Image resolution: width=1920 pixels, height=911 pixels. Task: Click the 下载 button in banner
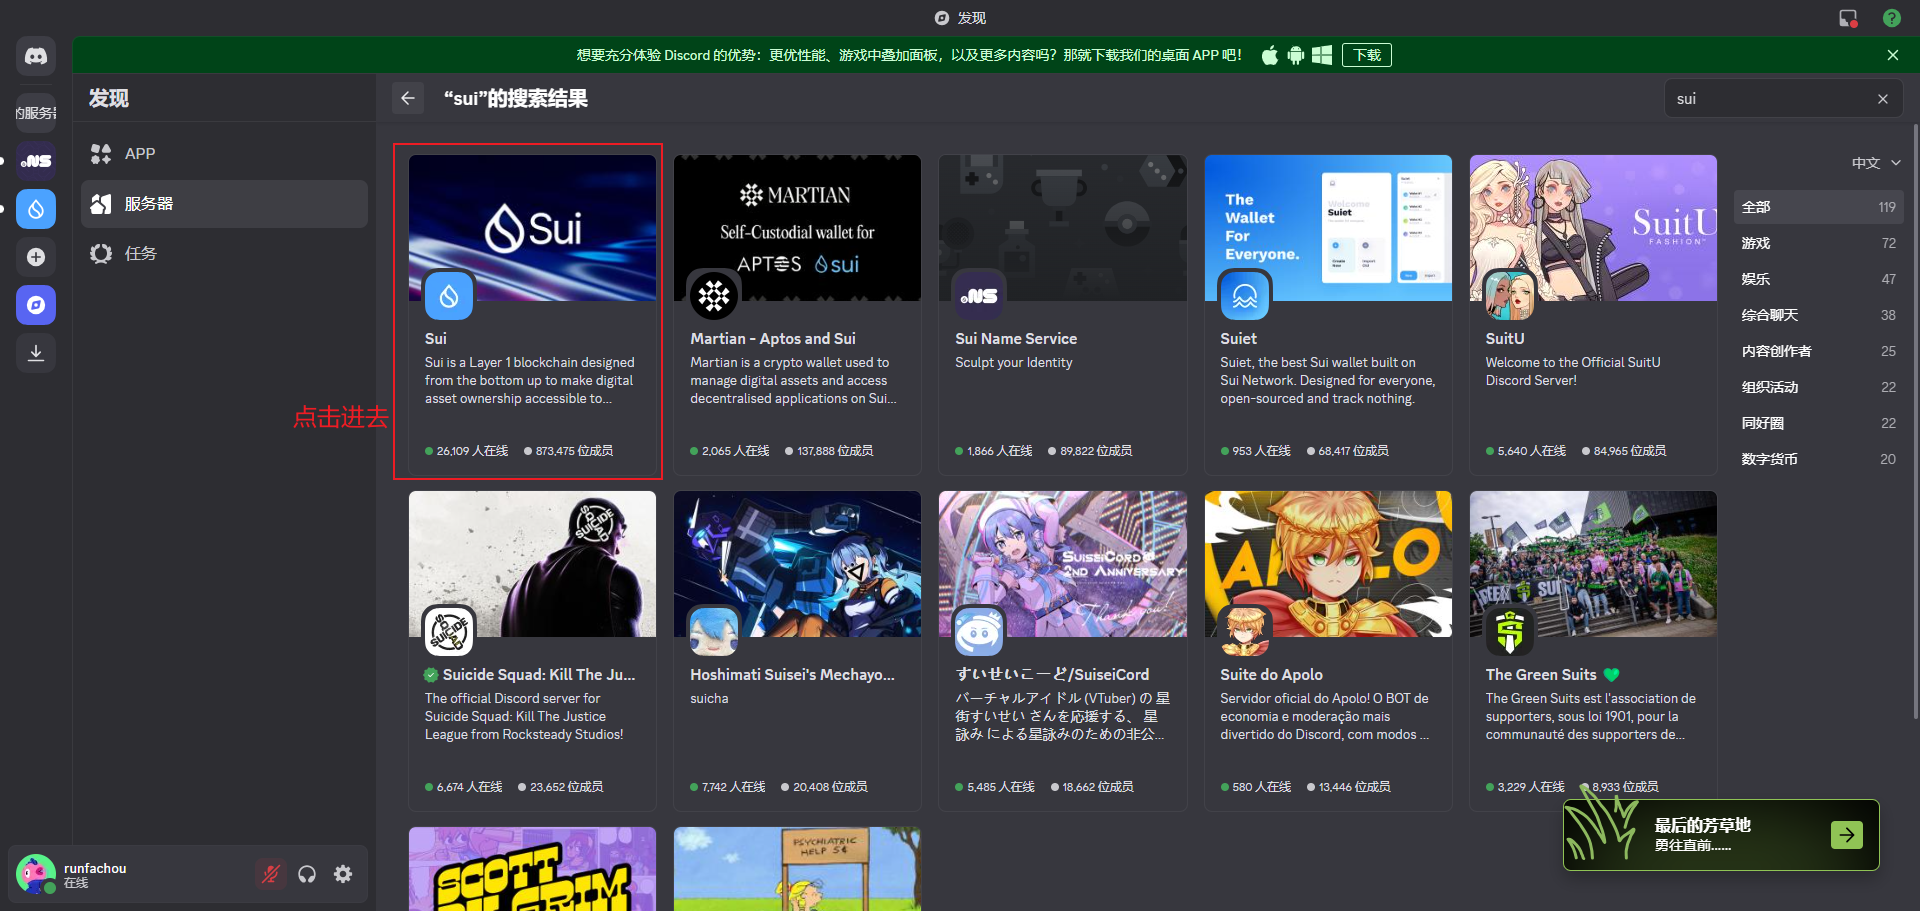pyautogui.click(x=1367, y=55)
